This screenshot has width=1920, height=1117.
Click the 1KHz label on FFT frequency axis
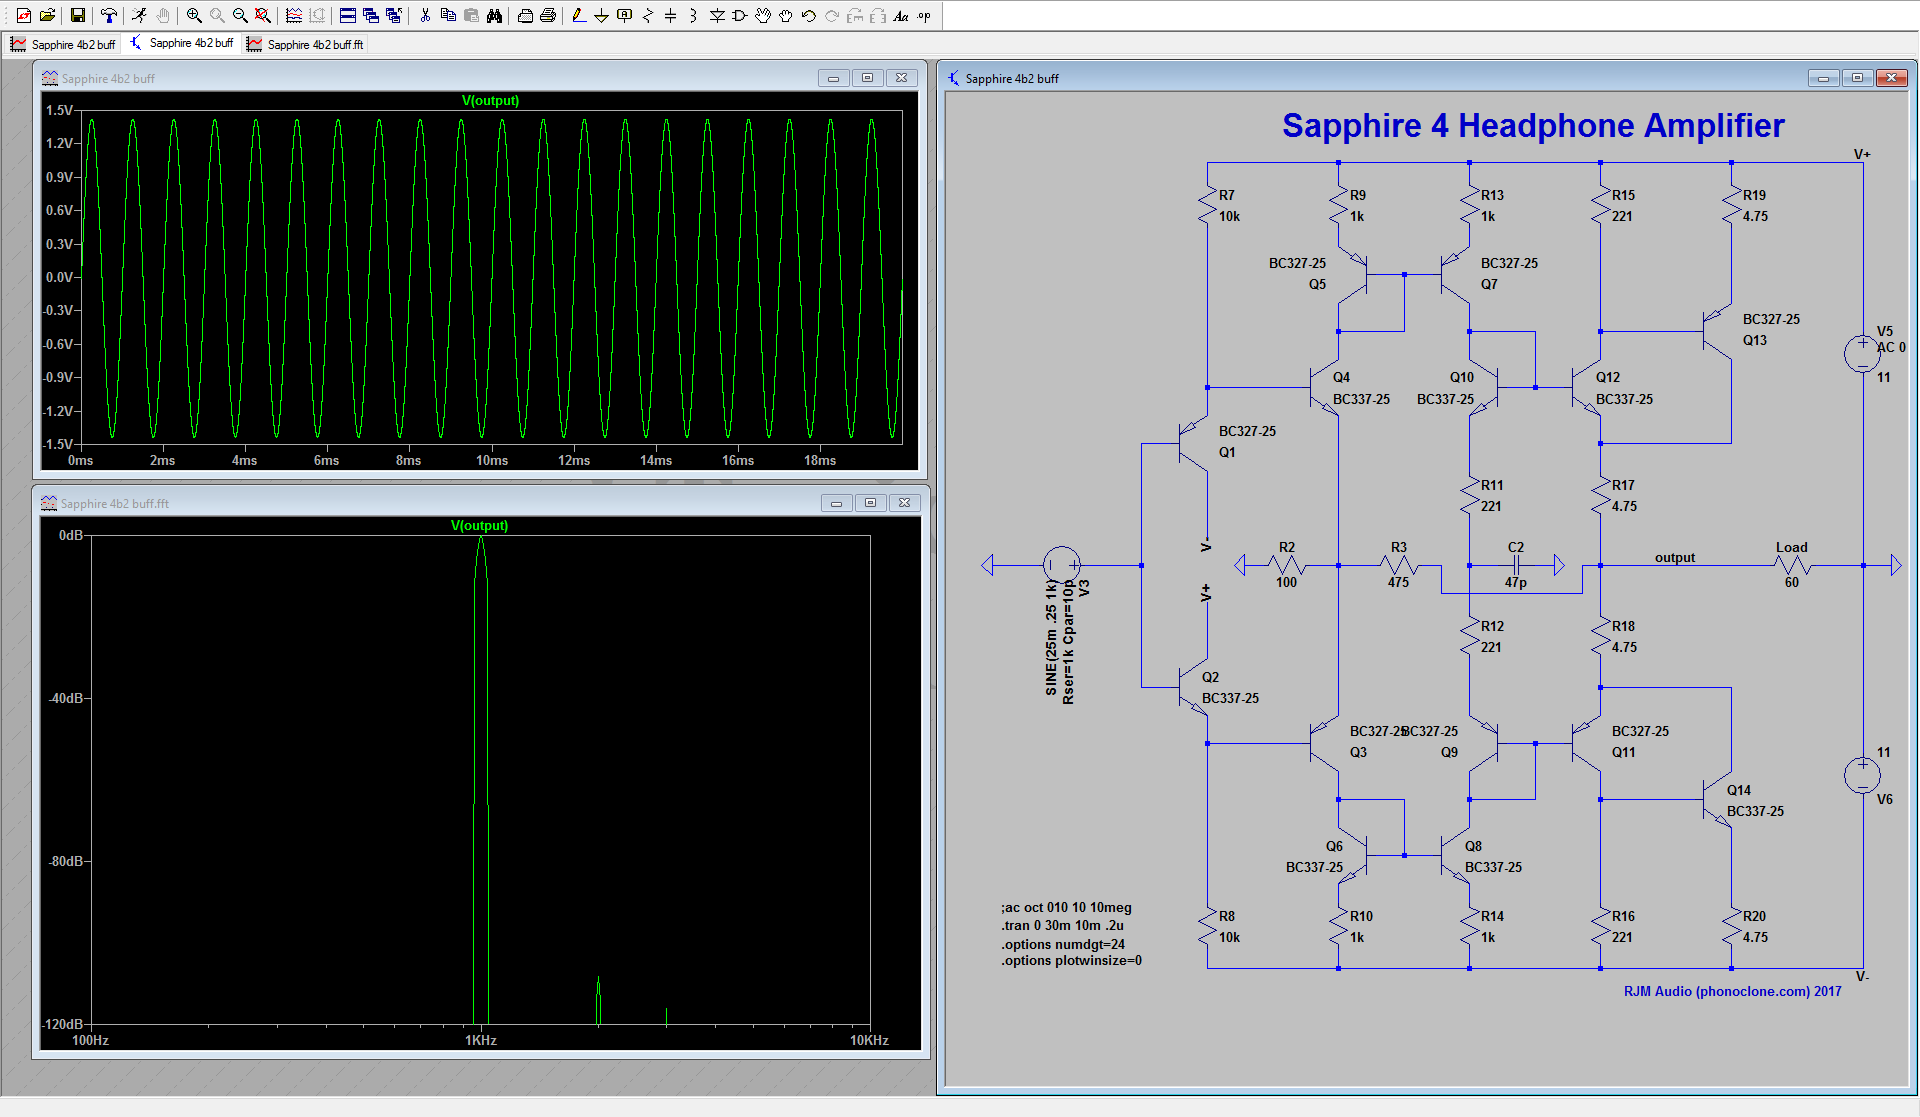[x=481, y=1040]
